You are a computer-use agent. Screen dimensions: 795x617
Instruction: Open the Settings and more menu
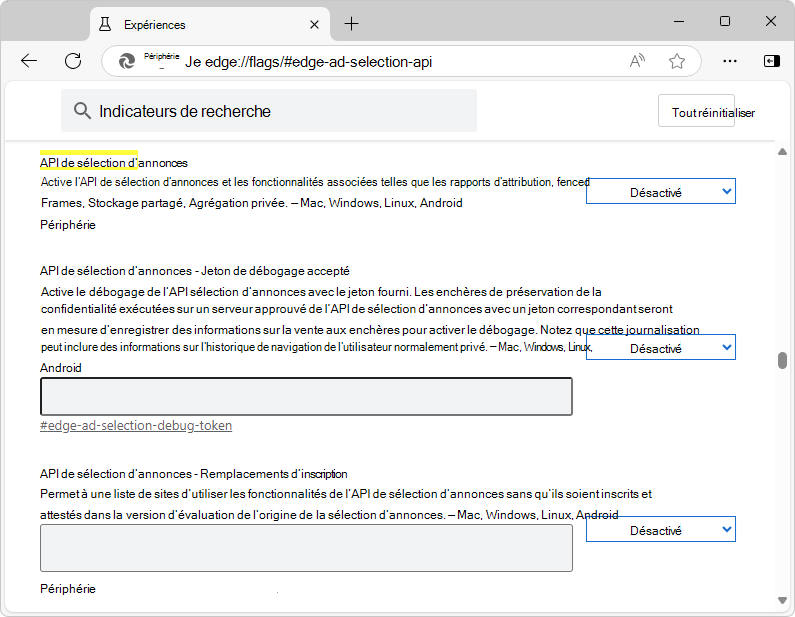730,61
